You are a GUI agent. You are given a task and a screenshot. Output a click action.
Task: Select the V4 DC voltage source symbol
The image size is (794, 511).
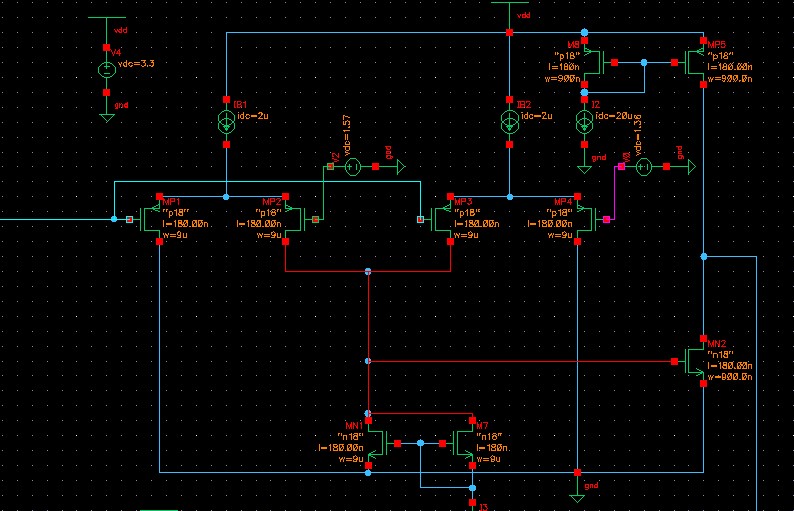pos(107,70)
